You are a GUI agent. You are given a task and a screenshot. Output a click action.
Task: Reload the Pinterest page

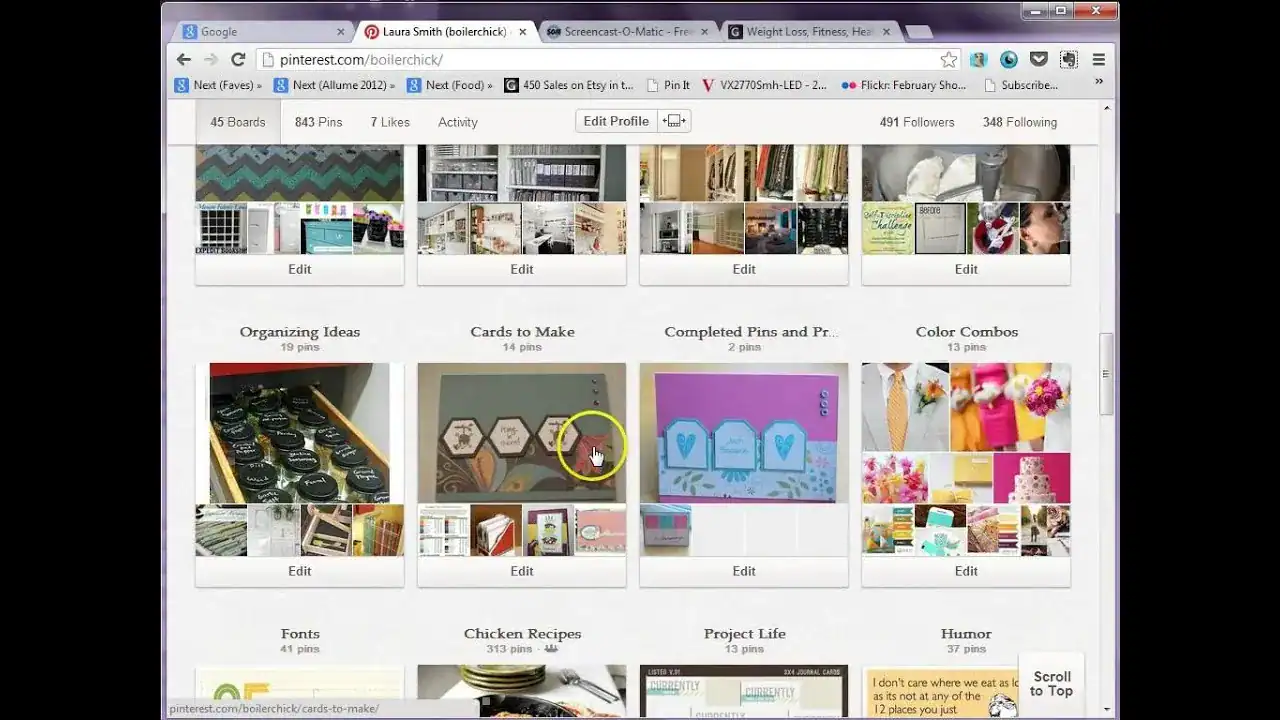click(238, 60)
